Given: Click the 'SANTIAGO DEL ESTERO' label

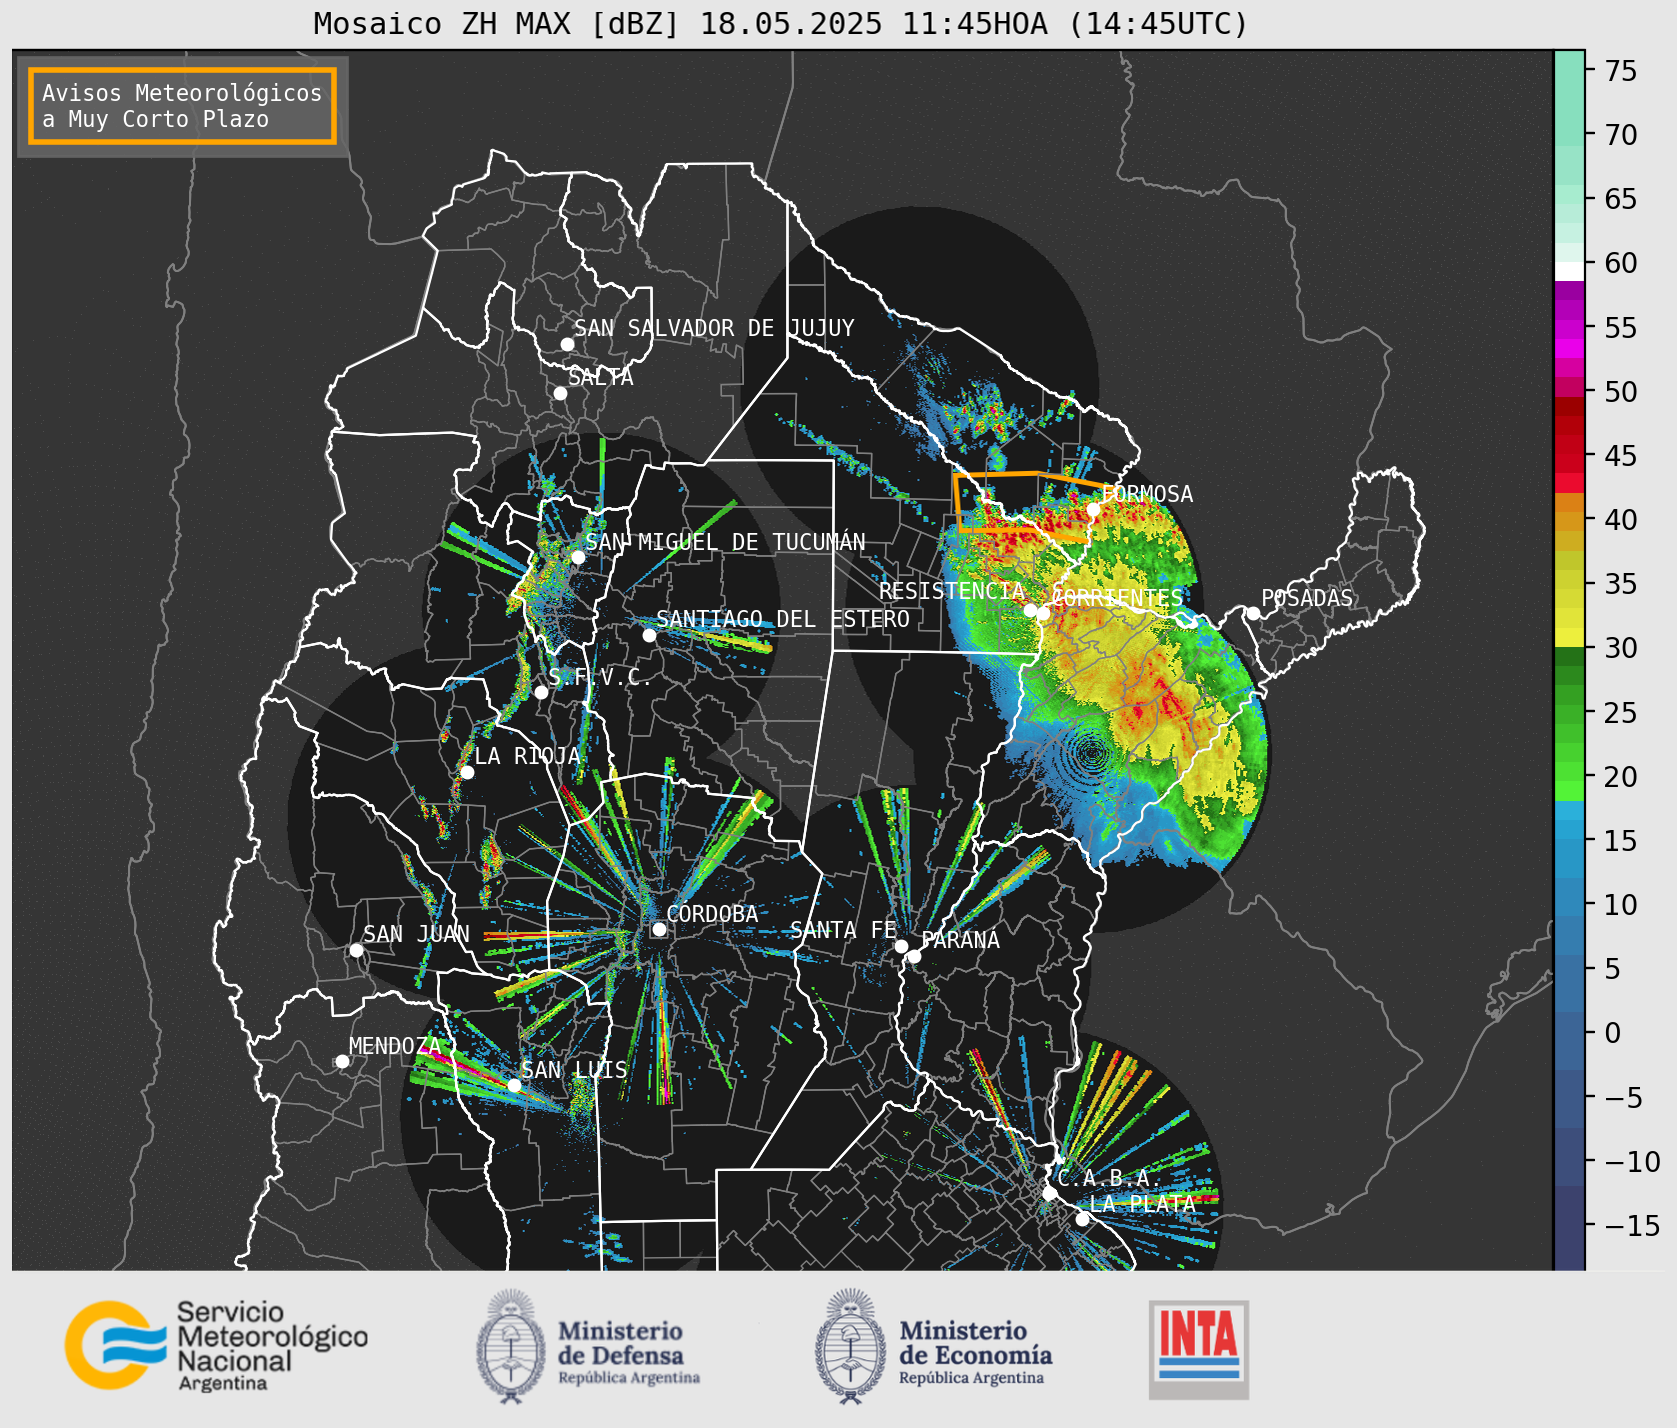Looking at the screenshot, I should click(x=783, y=619).
